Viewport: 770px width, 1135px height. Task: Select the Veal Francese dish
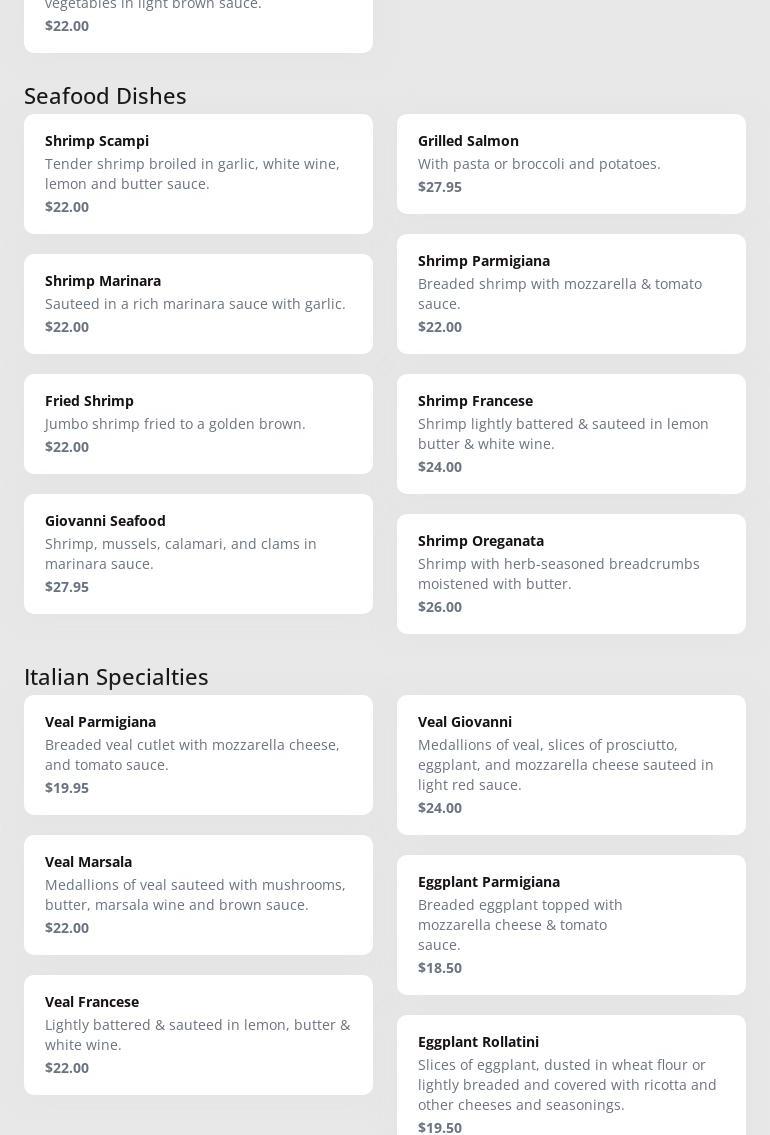click(x=198, y=1034)
